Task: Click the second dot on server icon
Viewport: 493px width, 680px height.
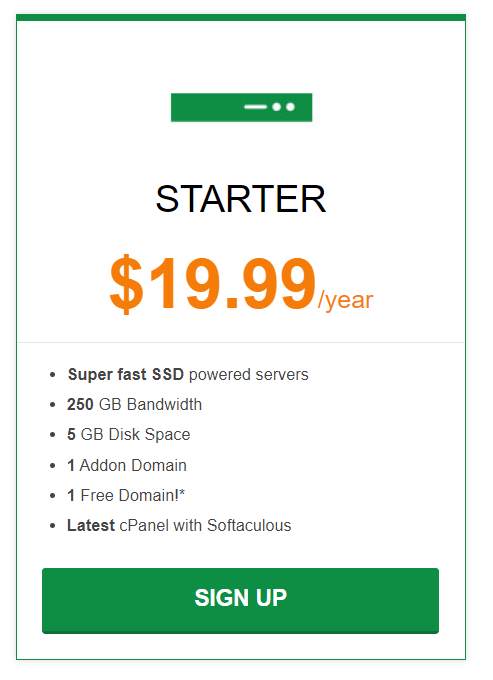Action: point(291,107)
